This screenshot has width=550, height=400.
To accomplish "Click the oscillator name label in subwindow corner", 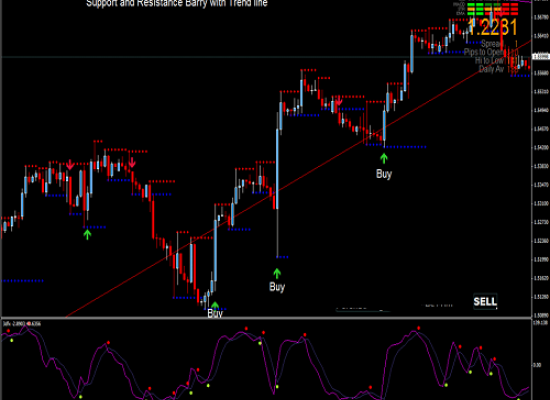I will tap(22, 324).
